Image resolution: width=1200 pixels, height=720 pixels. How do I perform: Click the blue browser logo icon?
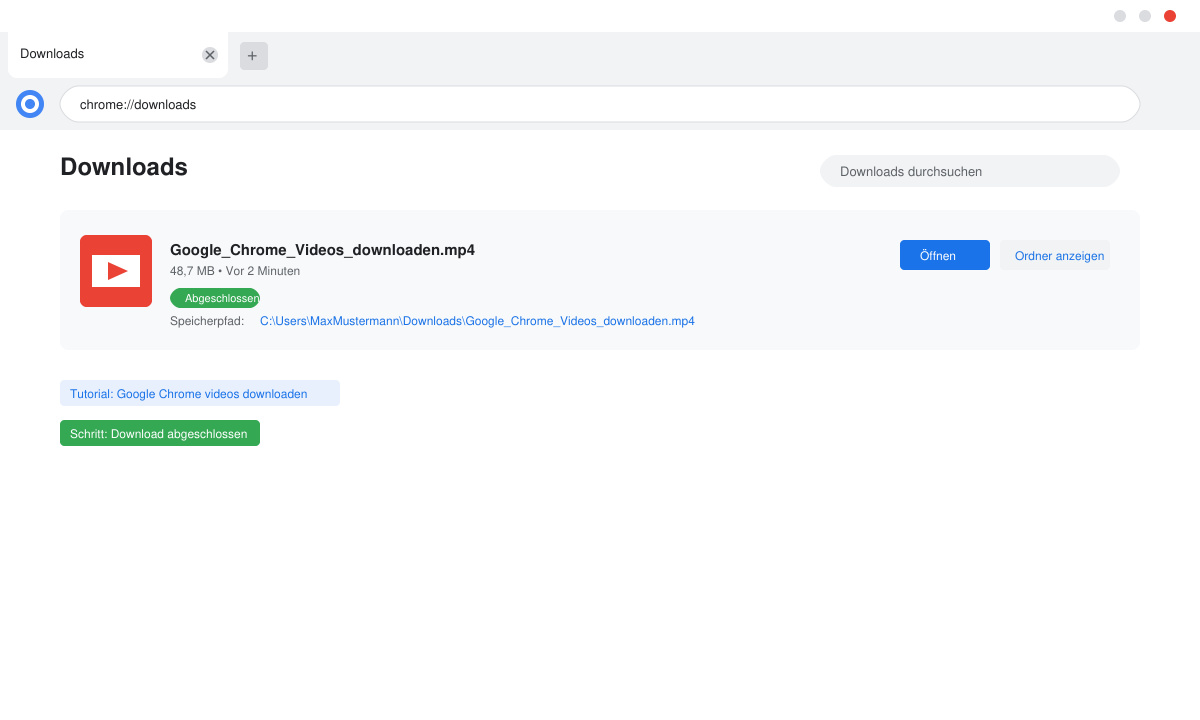click(x=30, y=104)
